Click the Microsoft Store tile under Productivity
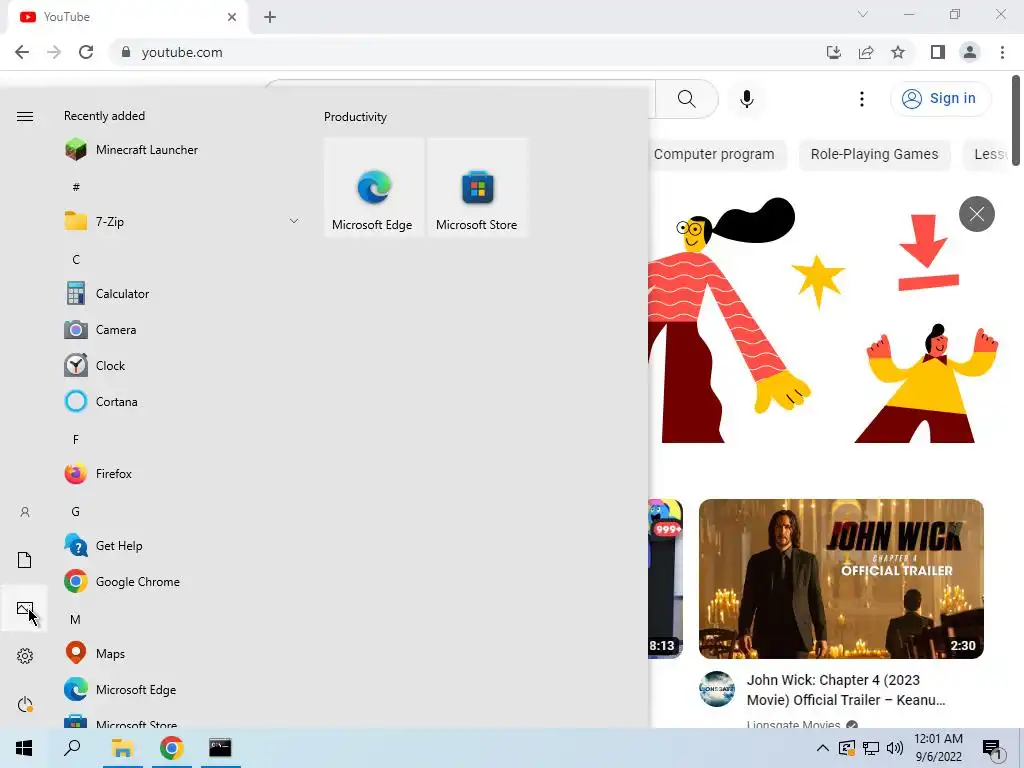The height and width of the screenshot is (768, 1024). [x=477, y=187]
